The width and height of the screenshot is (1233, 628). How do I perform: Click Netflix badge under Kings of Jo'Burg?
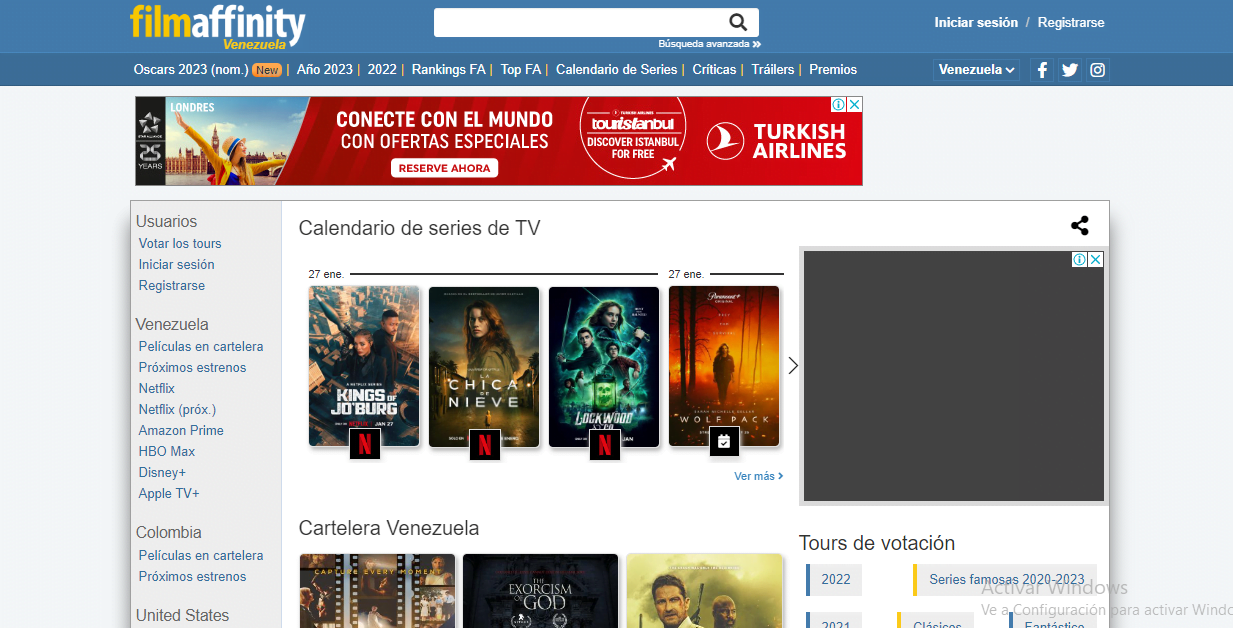365,444
